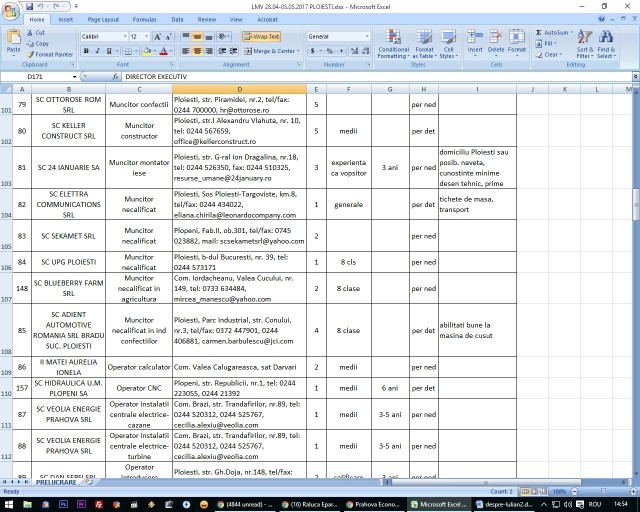Open Conditional Formatting options

(393, 44)
